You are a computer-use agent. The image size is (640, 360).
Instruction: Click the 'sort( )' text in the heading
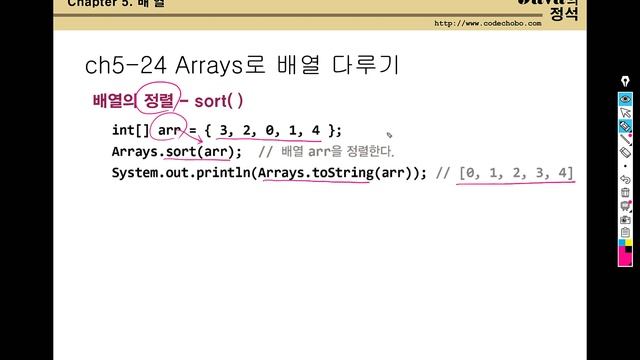pos(219,101)
